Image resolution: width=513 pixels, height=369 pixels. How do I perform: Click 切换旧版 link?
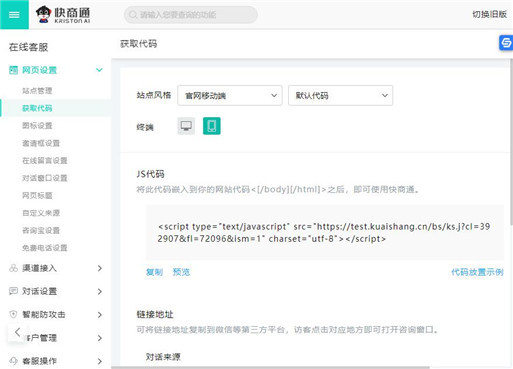tap(489, 14)
